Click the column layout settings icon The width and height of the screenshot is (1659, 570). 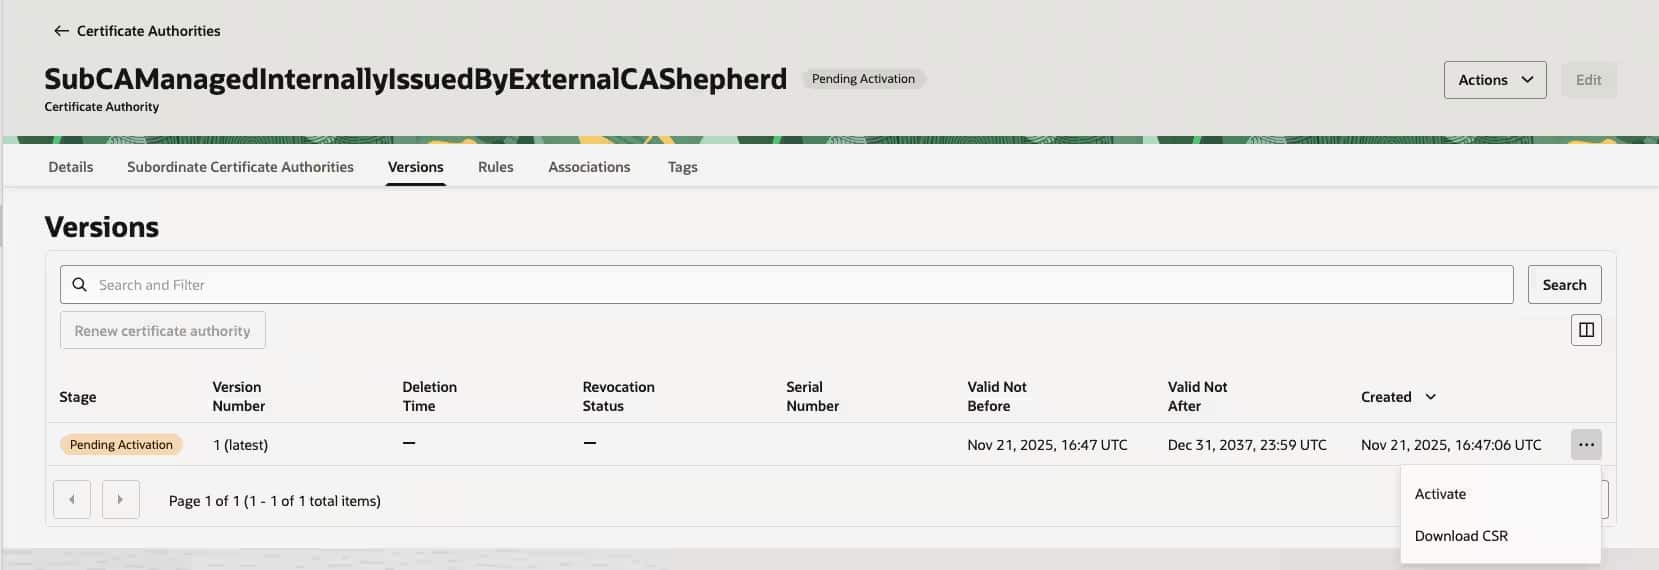(1585, 330)
